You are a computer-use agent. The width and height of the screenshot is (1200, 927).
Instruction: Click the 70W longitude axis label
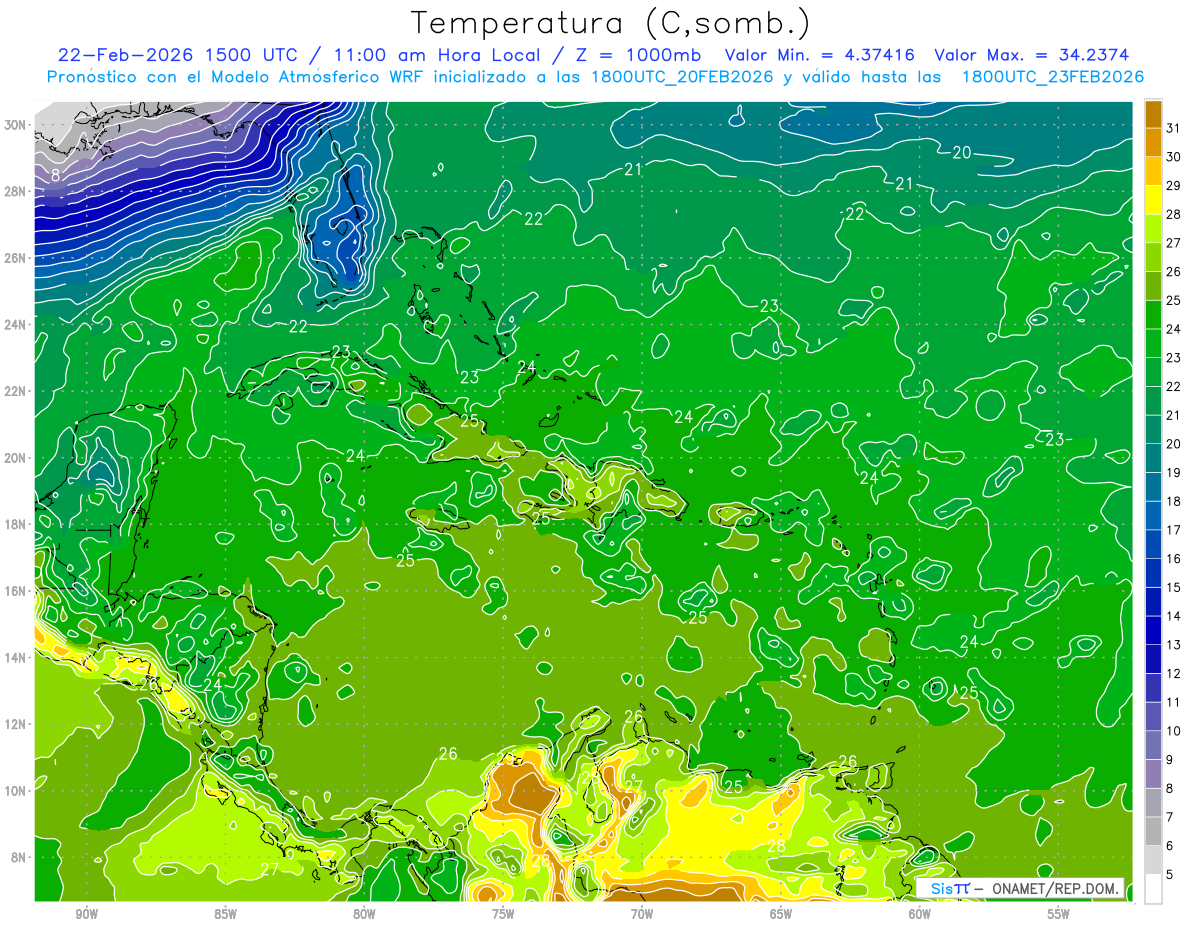[642, 914]
